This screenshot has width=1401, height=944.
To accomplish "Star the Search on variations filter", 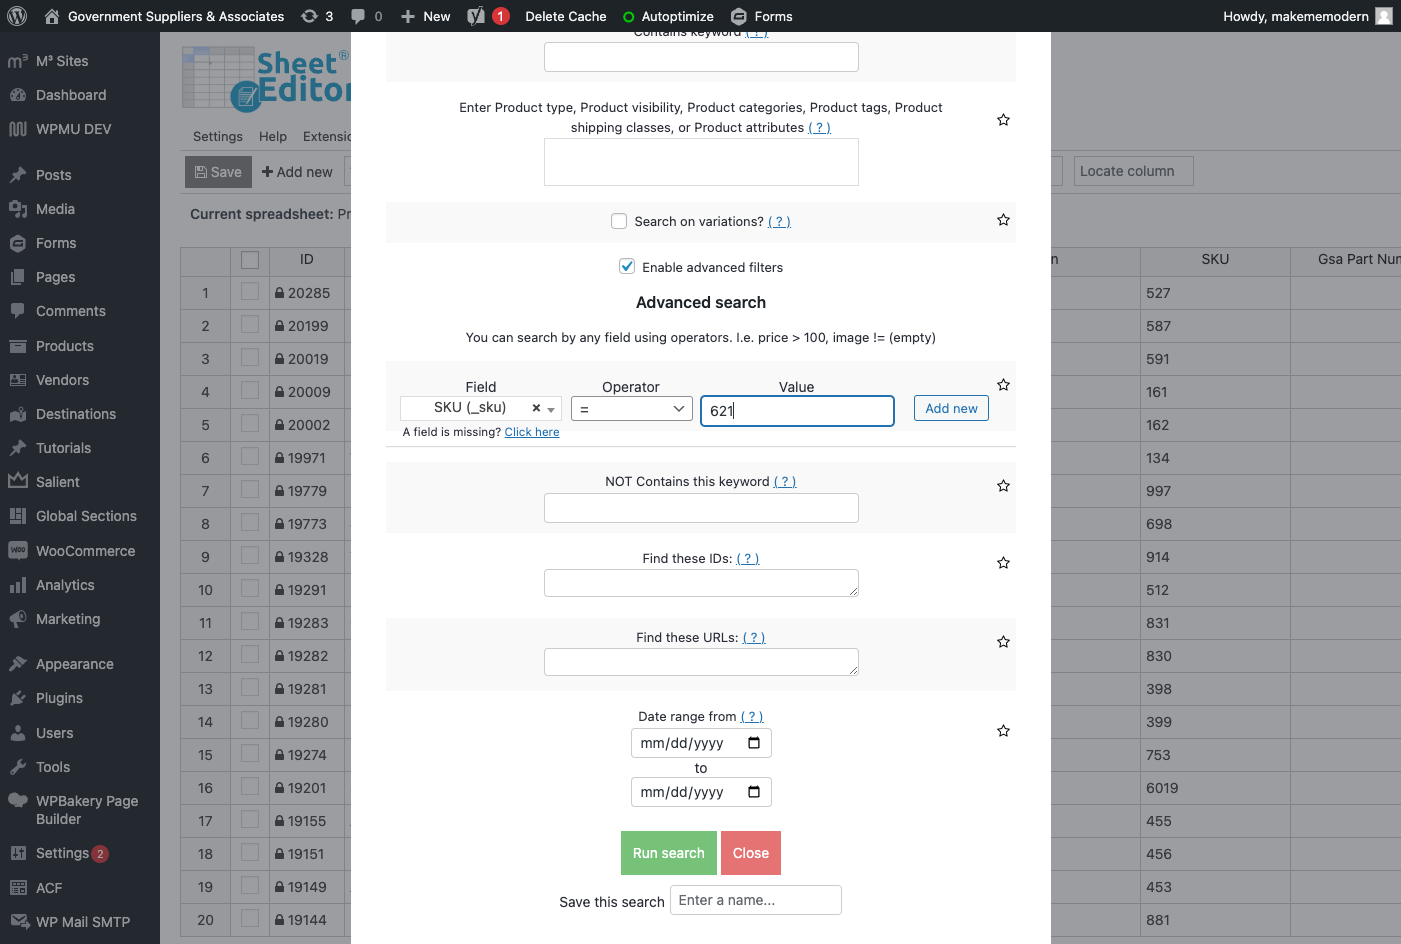I will tap(1003, 220).
